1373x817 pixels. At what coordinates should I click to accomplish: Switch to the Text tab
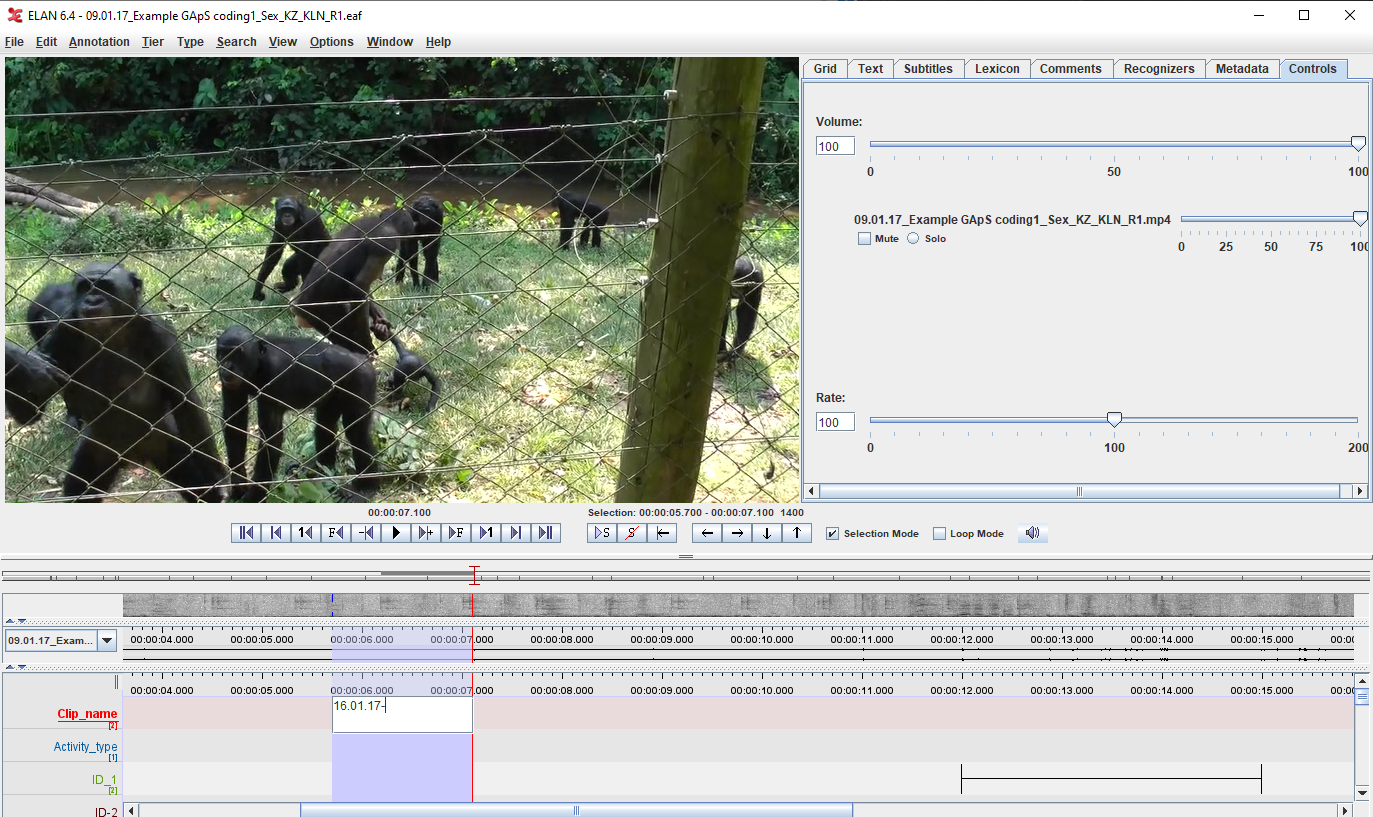(870, 69)
